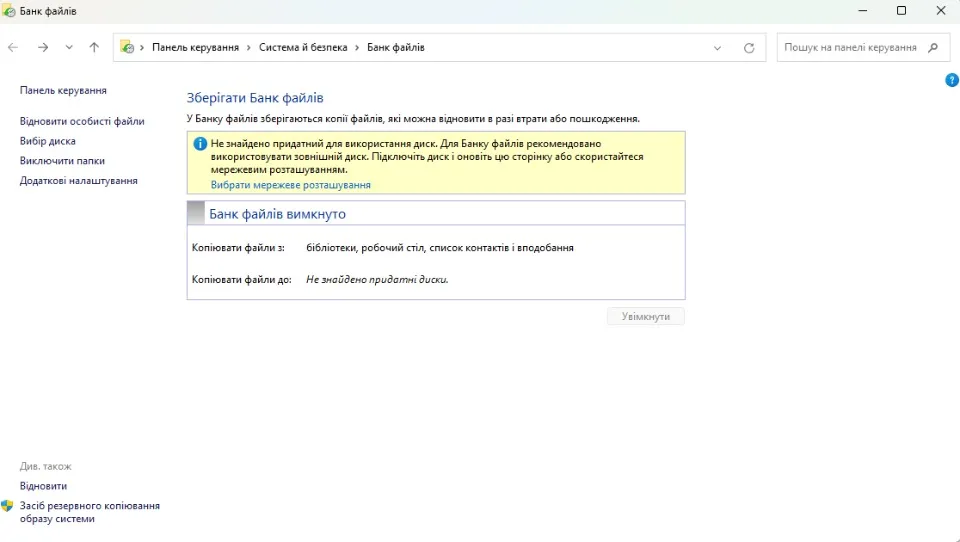960x542 pixels.
Task: Click the File History icon in address bar
Action: pyautogui.click(x=128, y=47)
